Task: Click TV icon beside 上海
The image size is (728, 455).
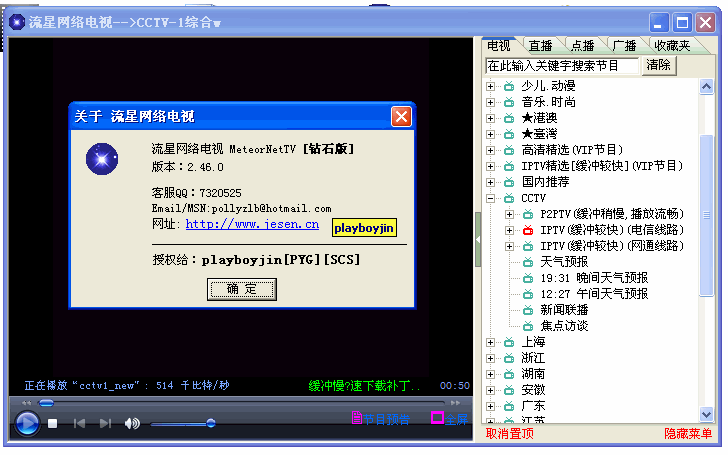Action: pos(509,342)
